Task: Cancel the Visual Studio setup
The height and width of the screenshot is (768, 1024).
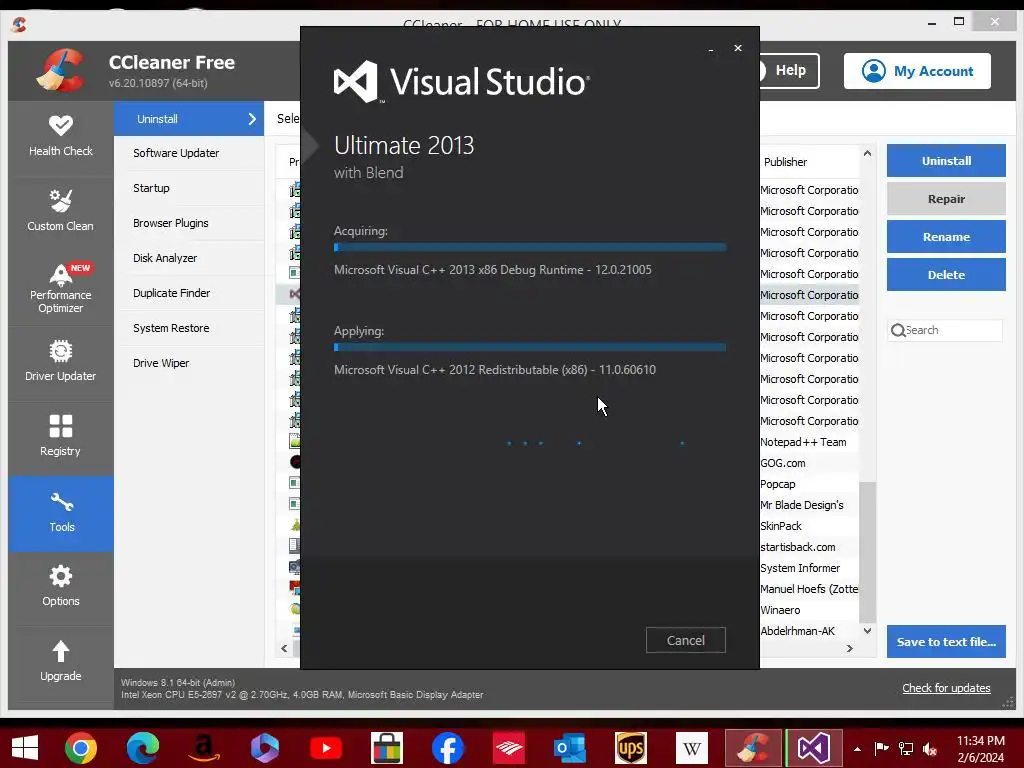Action: point(686,640)
